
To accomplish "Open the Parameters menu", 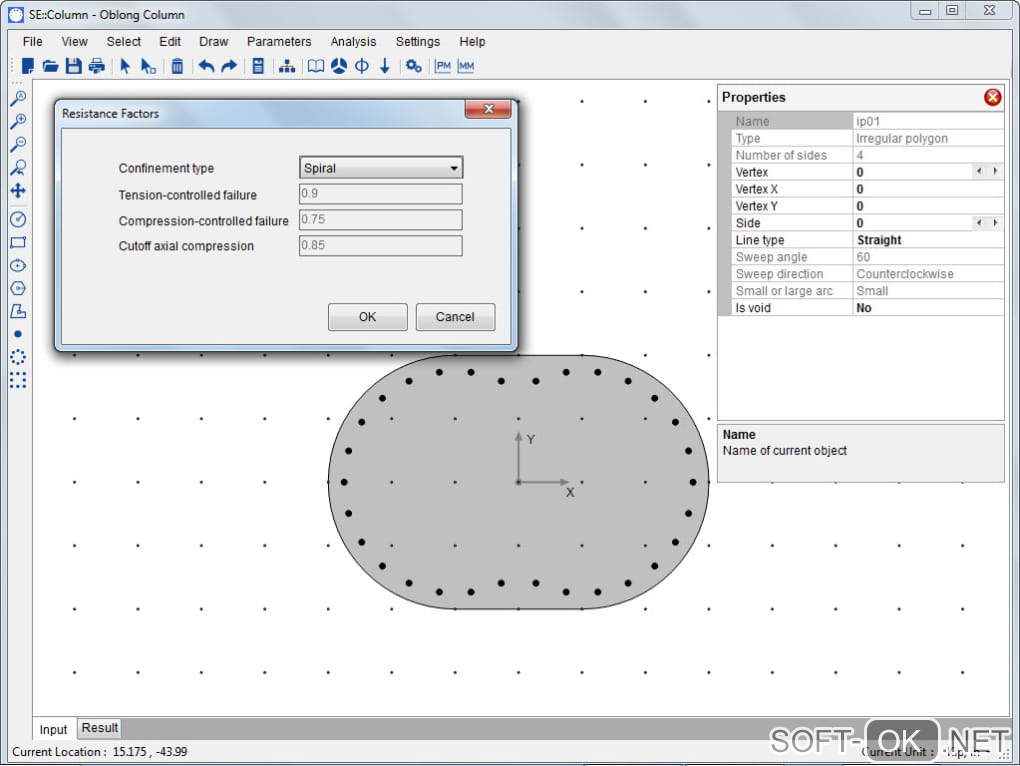I will (279, 42).
